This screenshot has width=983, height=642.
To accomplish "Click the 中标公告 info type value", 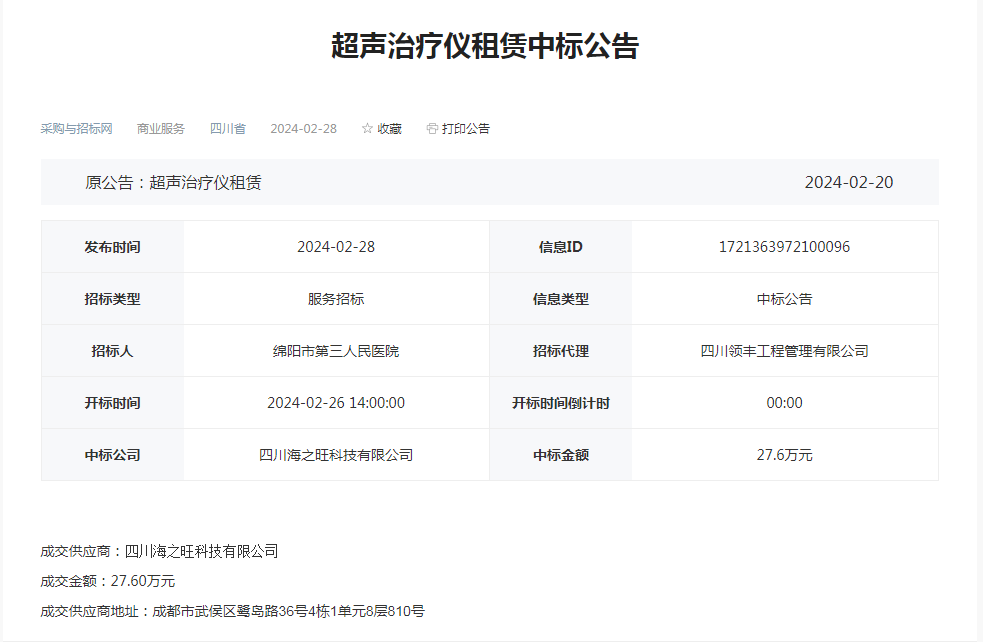I will (784, 299).
